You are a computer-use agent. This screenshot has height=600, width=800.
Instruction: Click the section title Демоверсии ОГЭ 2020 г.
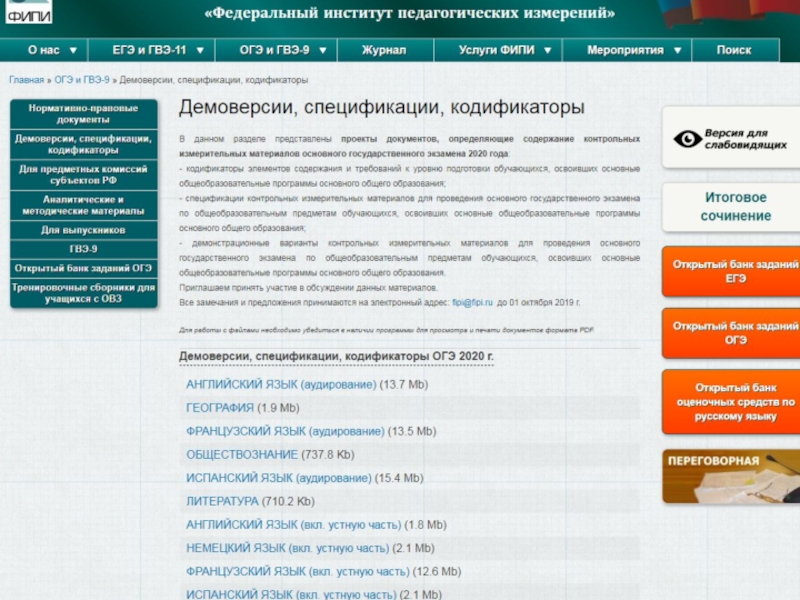coord(336,356)
